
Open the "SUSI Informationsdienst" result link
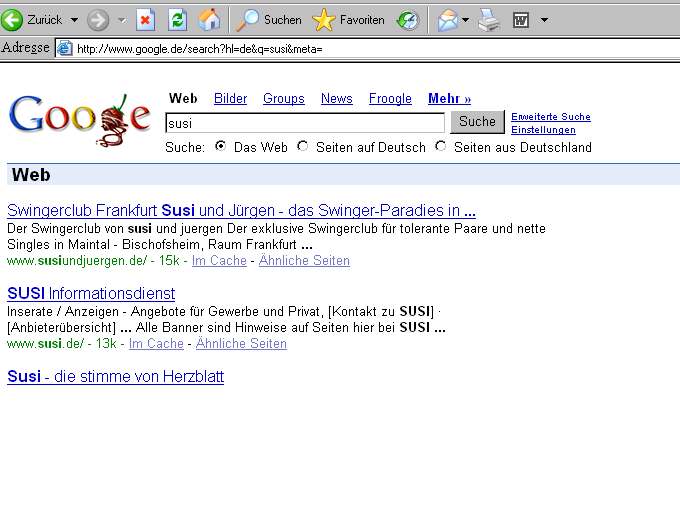coord(91,293)
